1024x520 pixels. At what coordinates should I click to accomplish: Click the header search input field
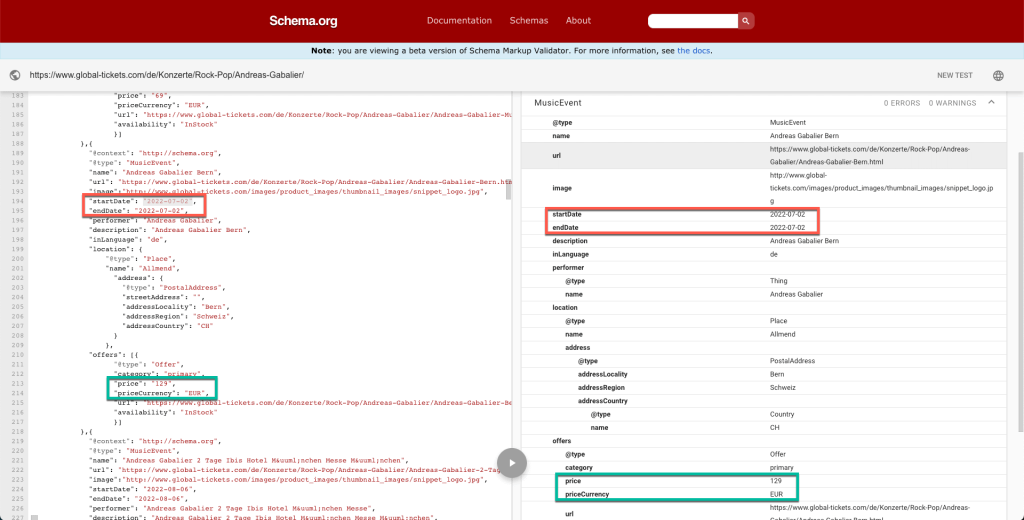(692, 21)
